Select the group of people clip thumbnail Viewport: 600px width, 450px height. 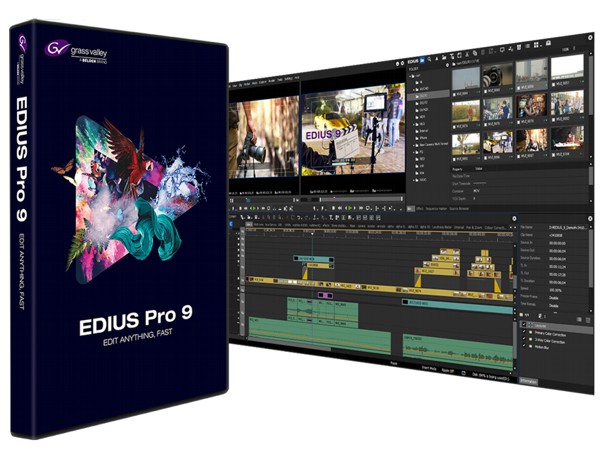point(567,103)
